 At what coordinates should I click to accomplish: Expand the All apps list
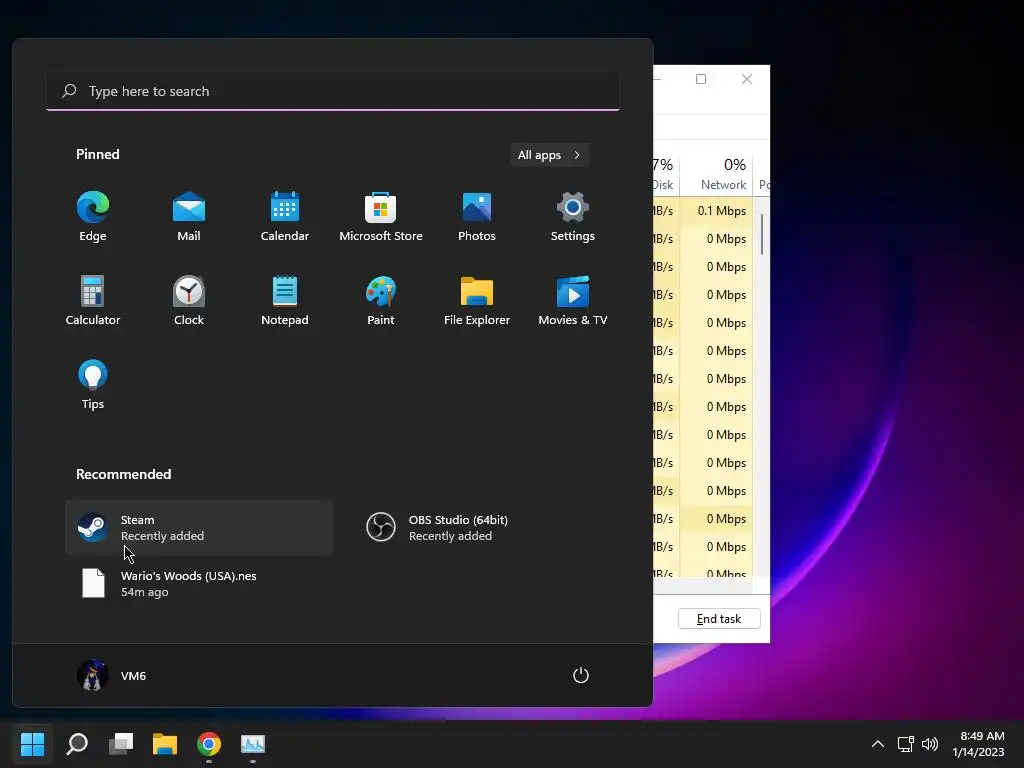(x=549, y=155)
